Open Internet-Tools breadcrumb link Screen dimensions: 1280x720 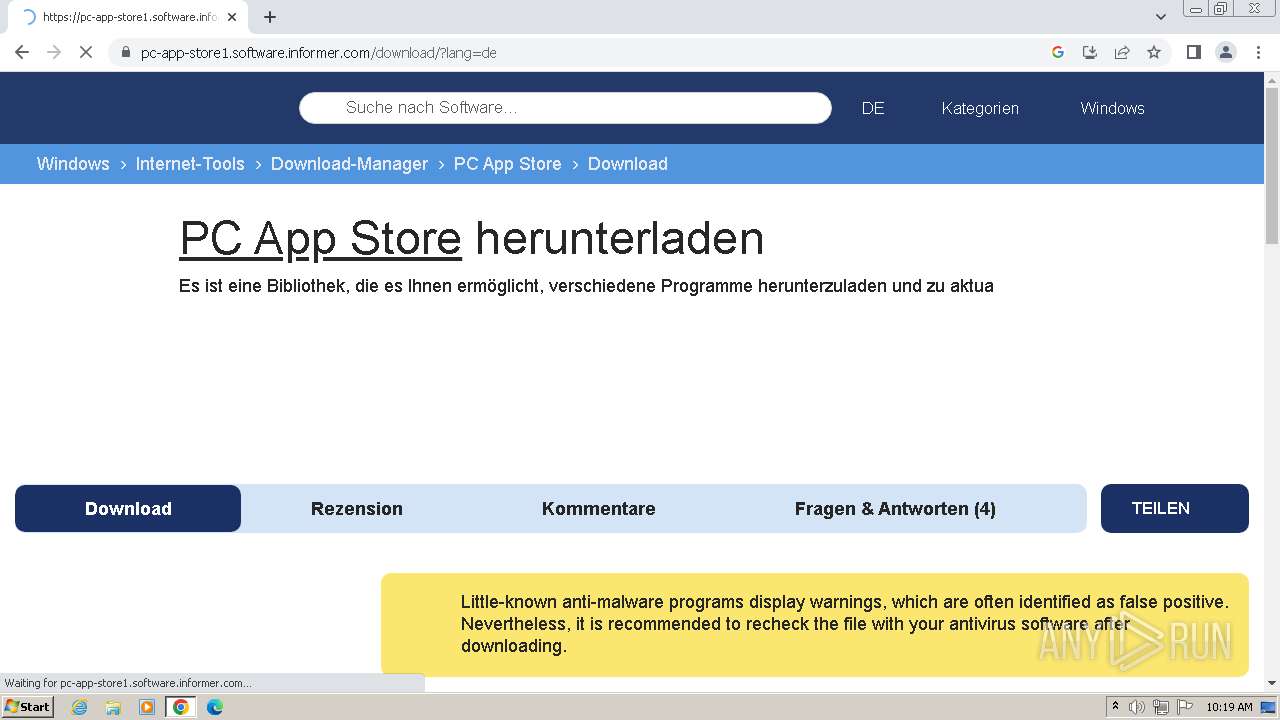pyautogui.click(x=190, y=164)
